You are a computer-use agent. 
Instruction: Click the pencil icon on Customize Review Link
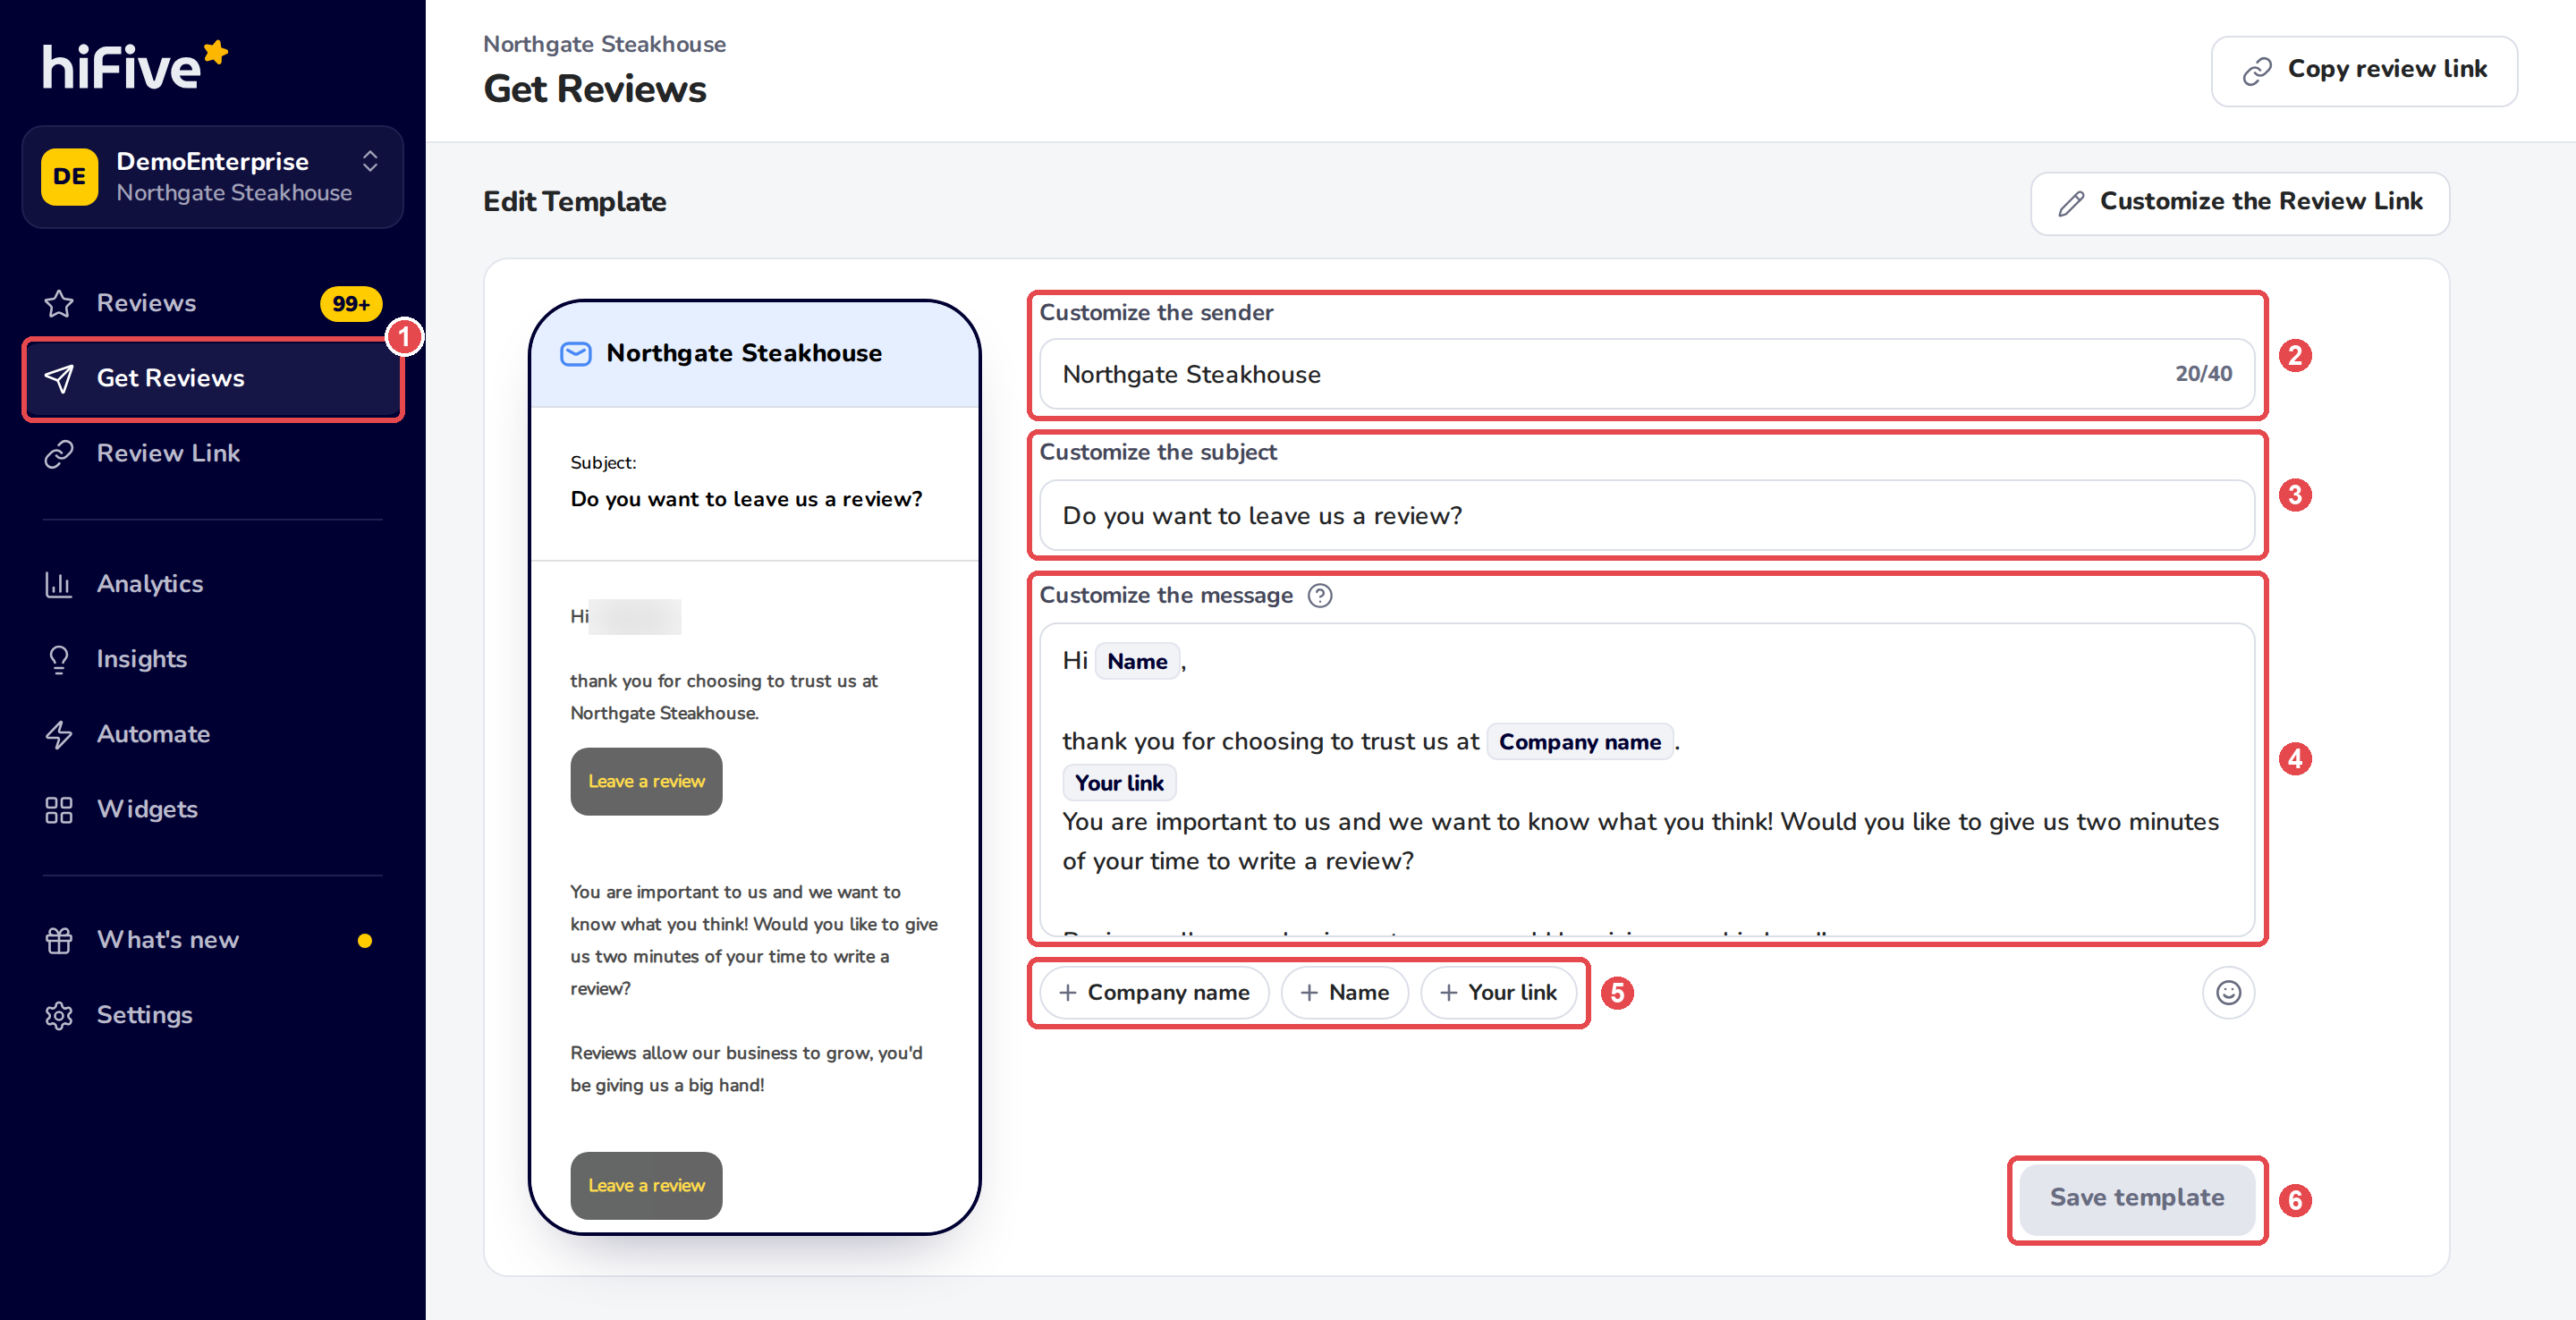point(2071,203)
